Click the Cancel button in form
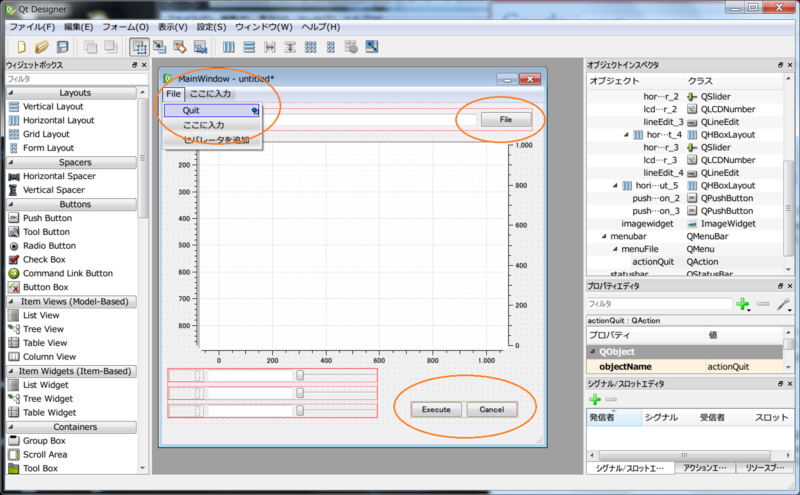 [492, 409]
